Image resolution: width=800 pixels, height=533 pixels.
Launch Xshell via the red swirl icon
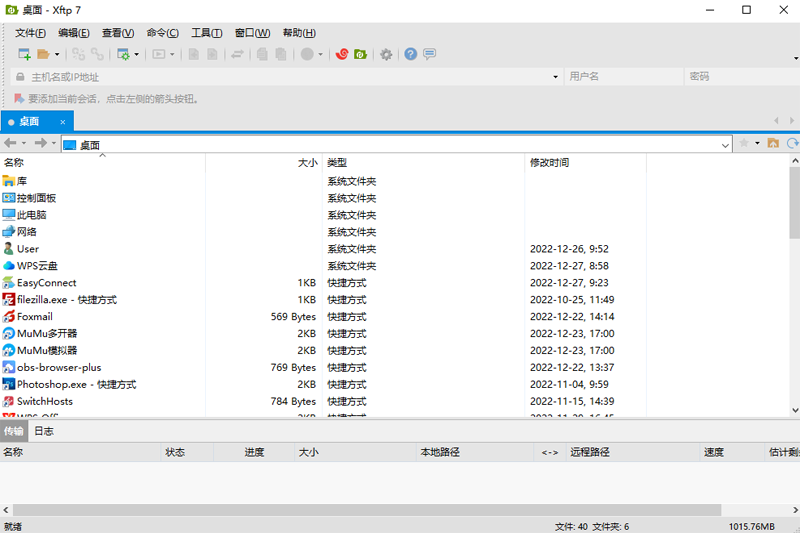(342, 54)
